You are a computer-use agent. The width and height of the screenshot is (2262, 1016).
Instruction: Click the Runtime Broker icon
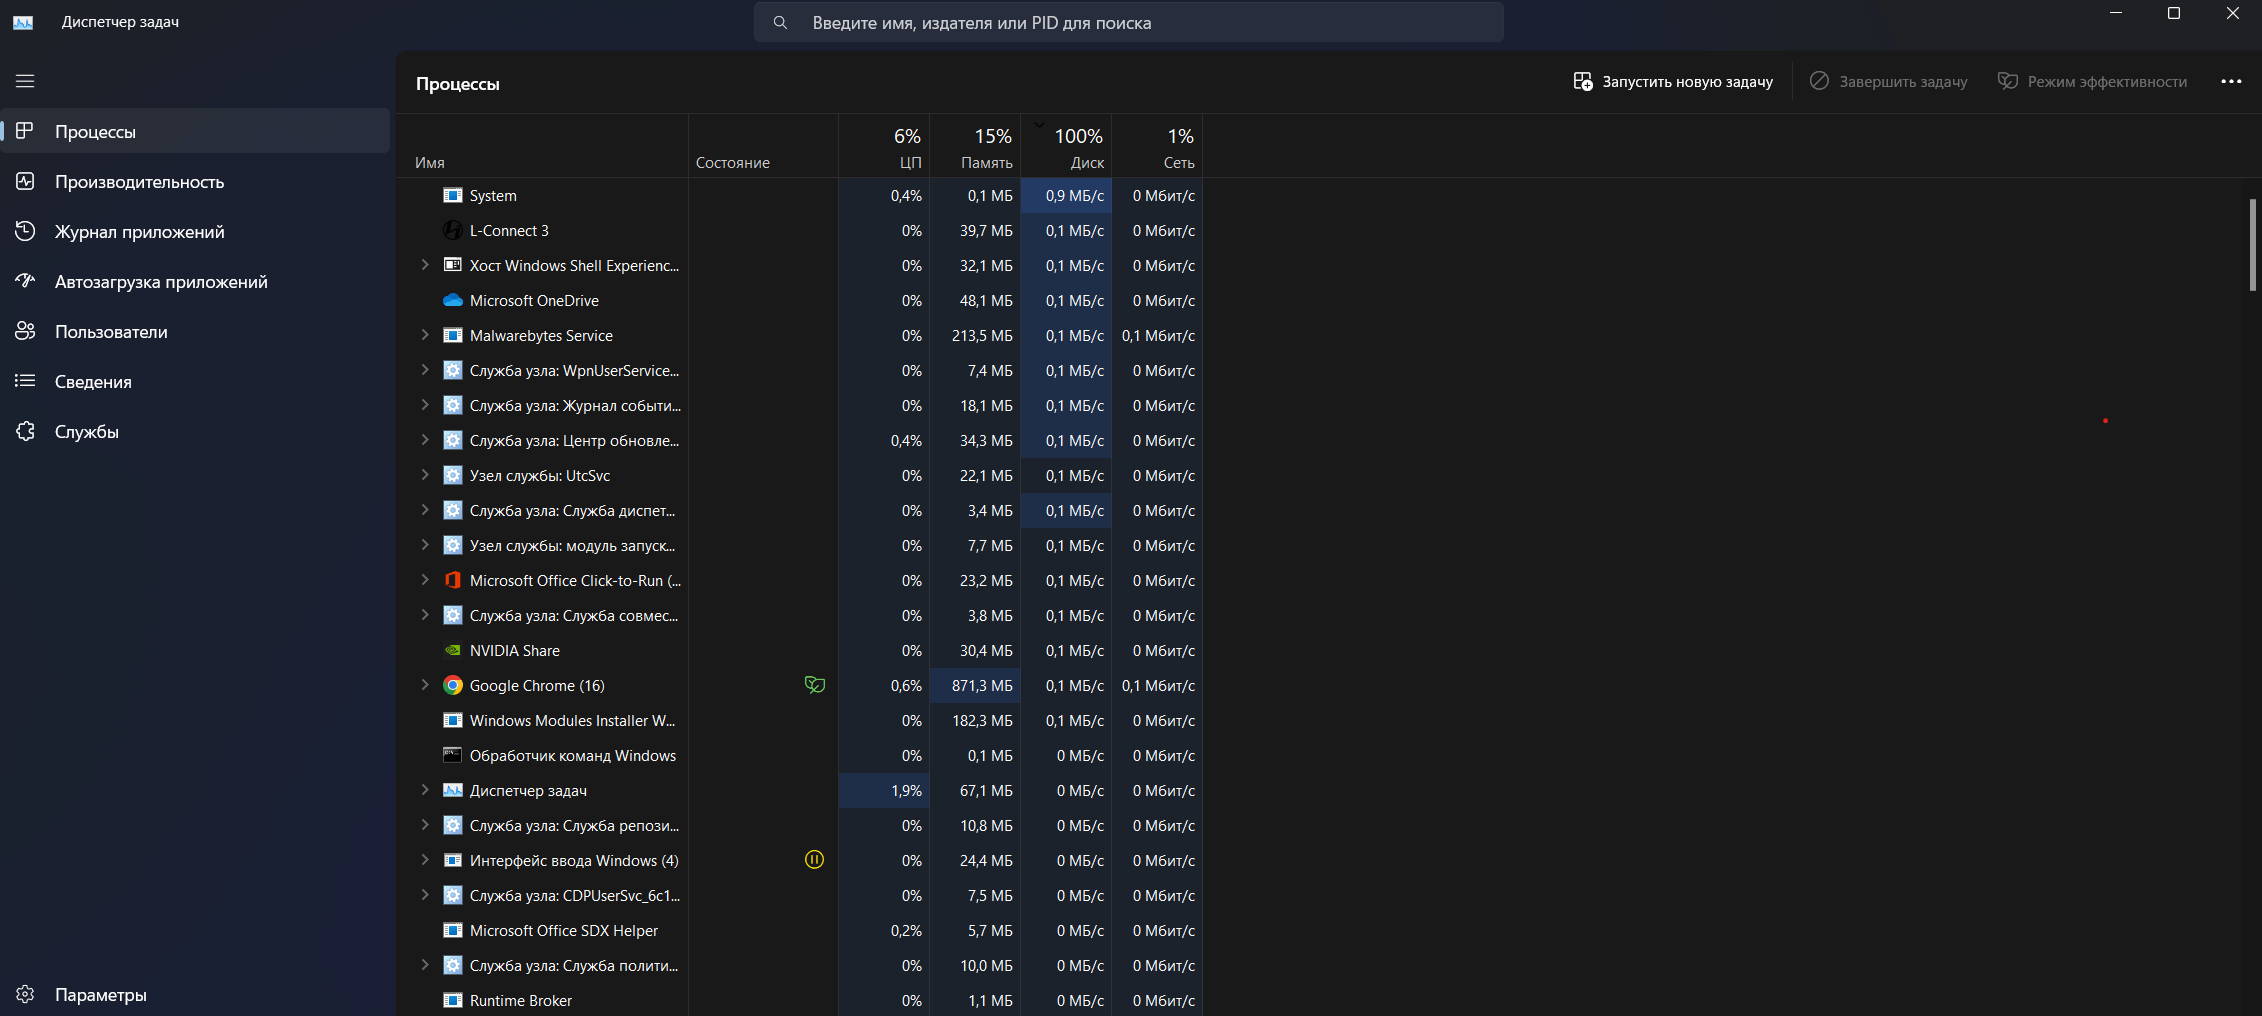coord(453,1000)
